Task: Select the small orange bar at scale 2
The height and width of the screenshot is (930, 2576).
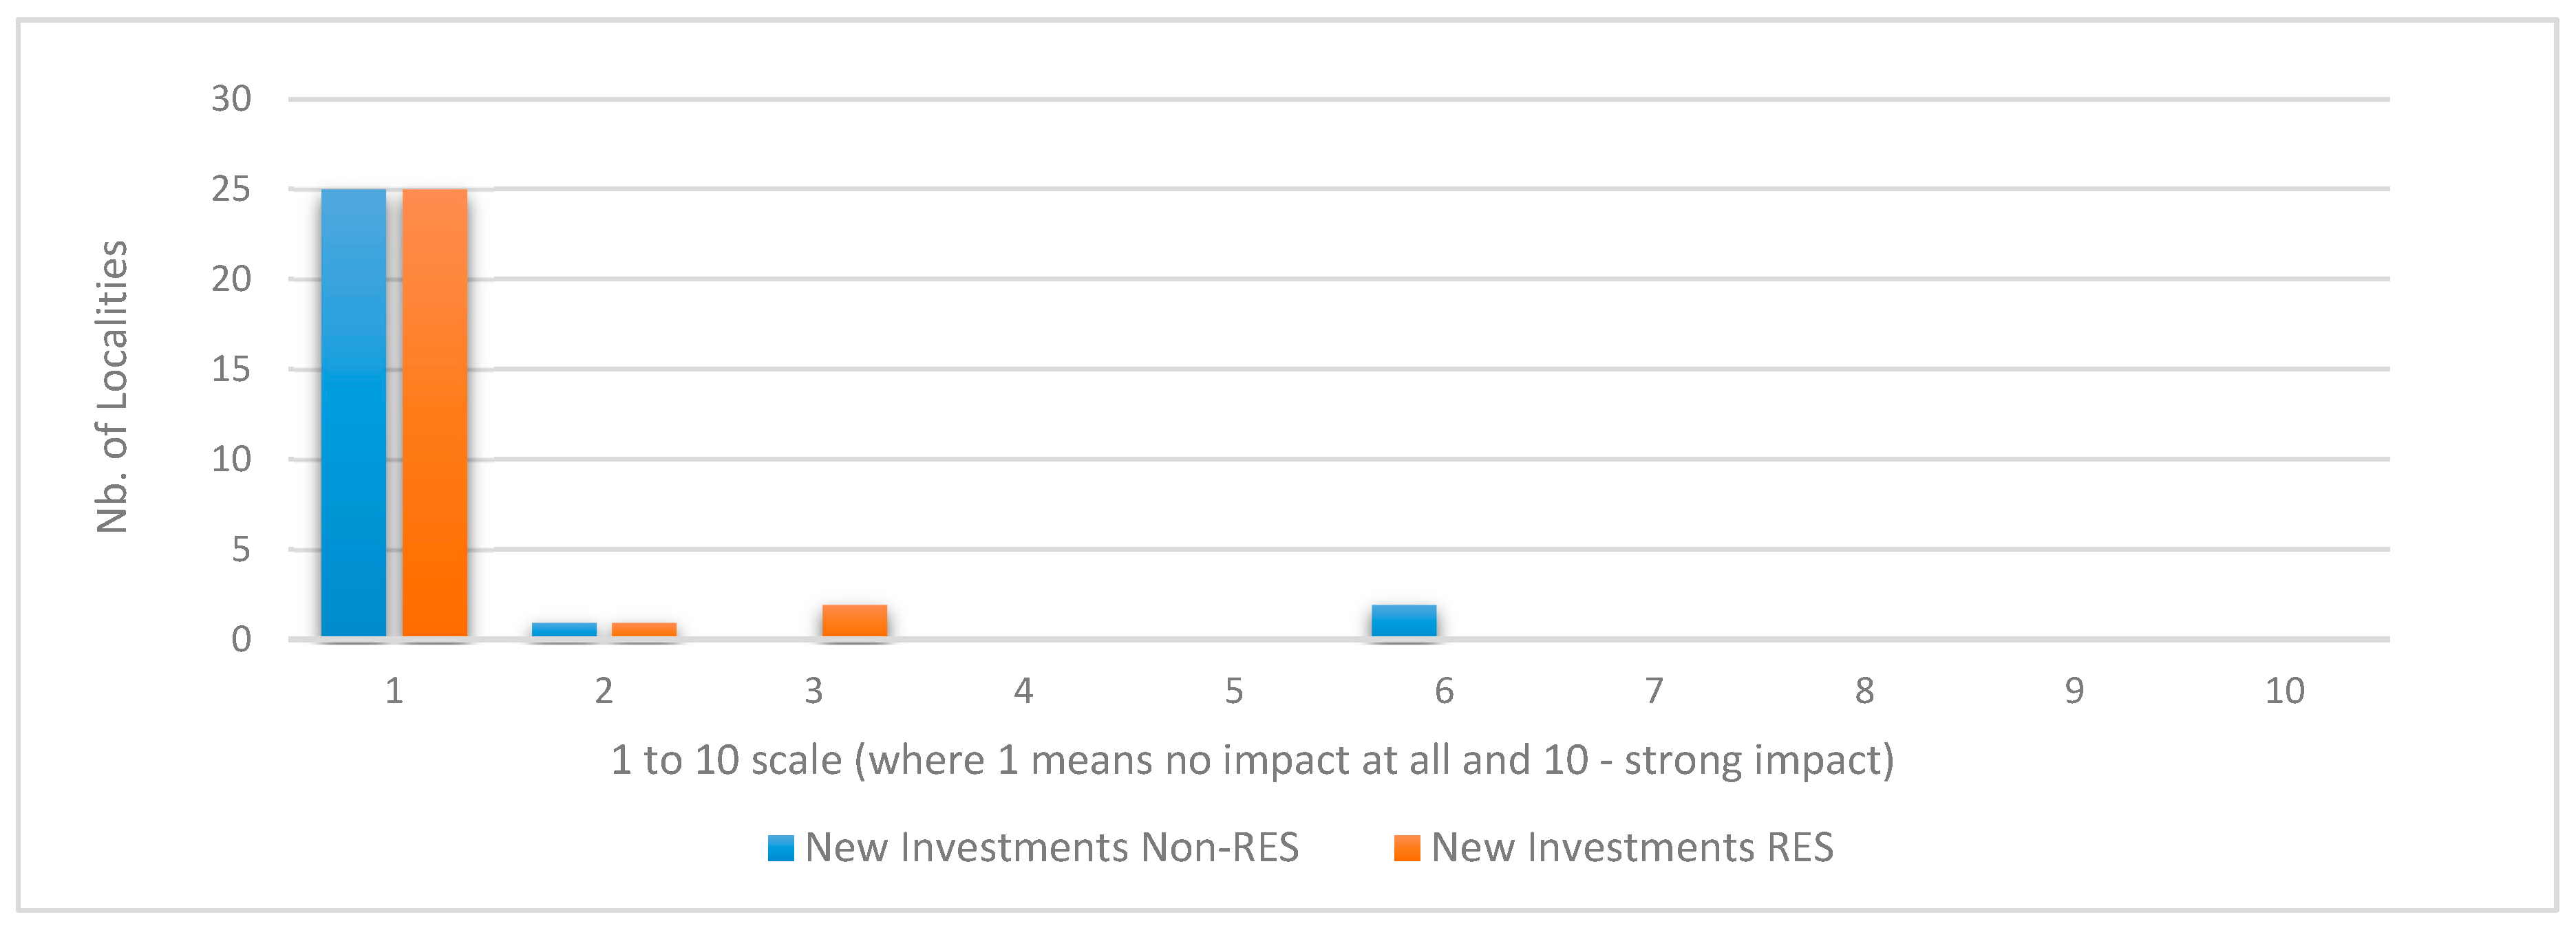Action: click(x=644, y=630)
